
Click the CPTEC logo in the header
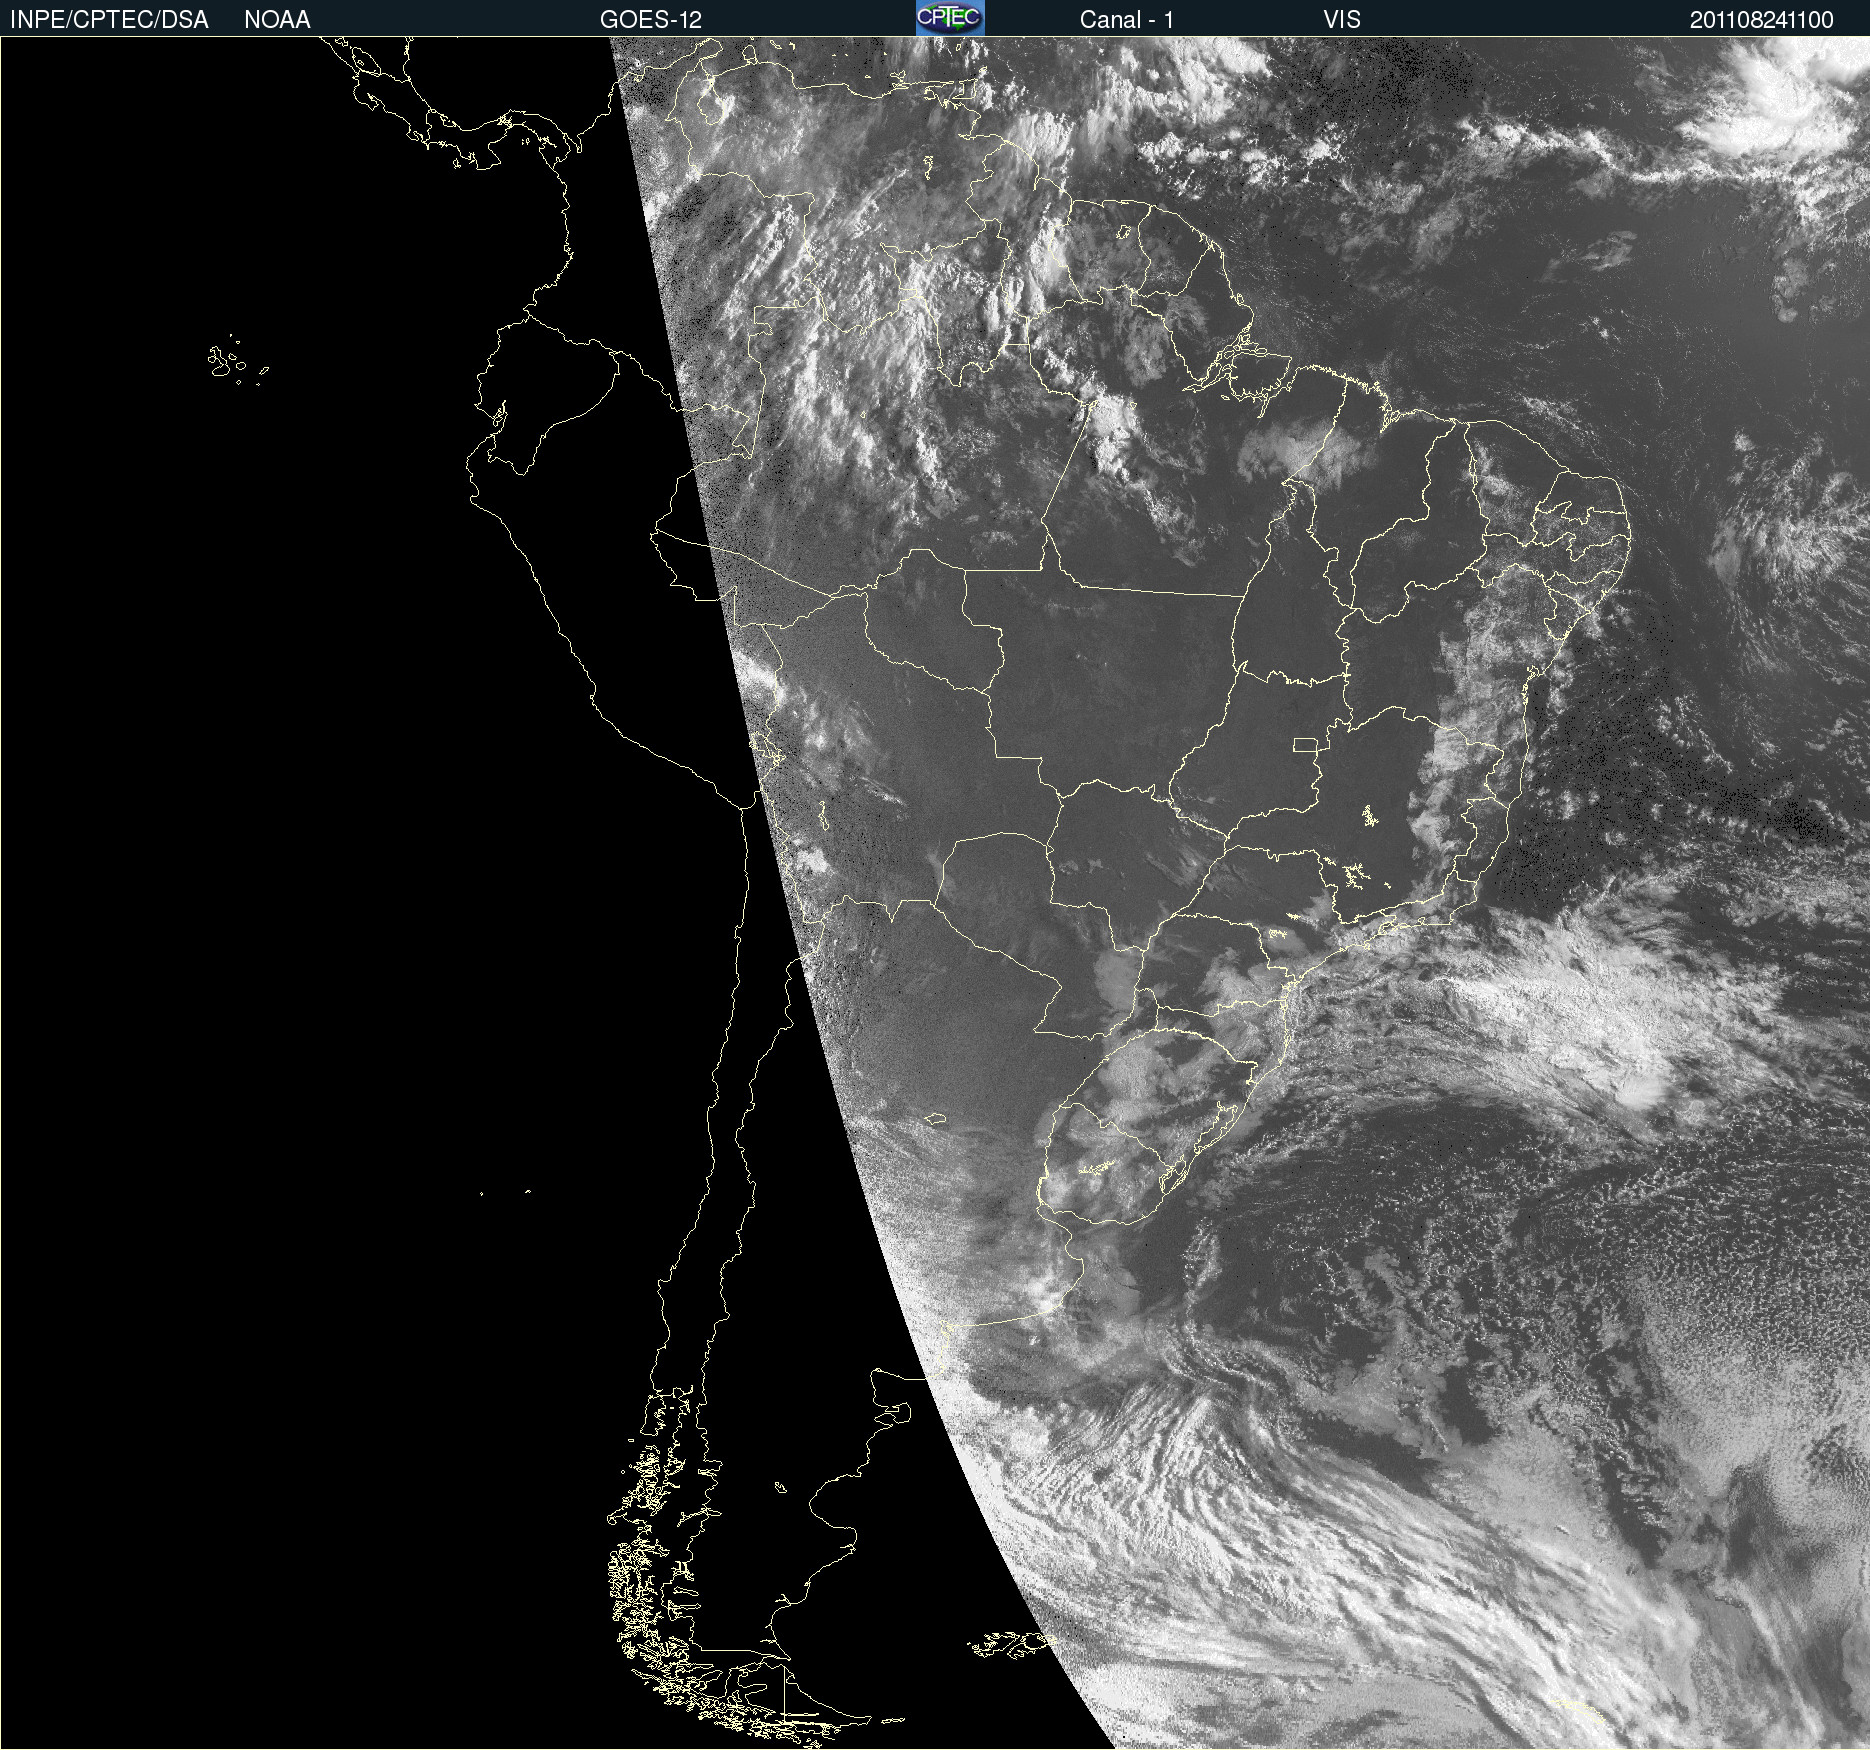[x=950, y=18]
